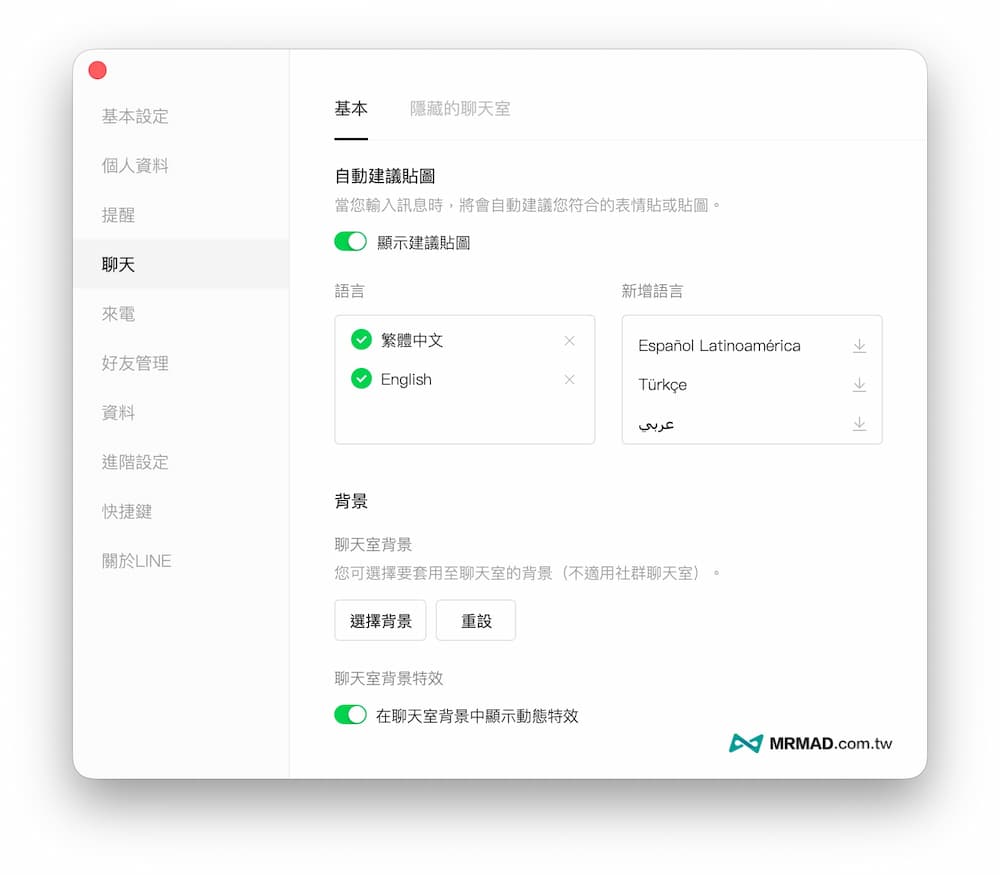1000x875 pixels.
Task: Switch to 隱藏的聊天室 tab
Action: [460, 109]
